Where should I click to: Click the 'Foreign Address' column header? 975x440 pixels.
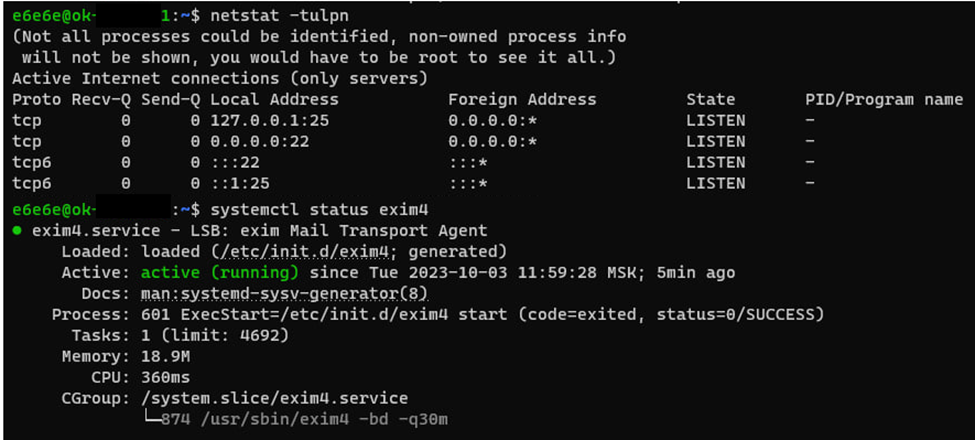coord(522,99)
